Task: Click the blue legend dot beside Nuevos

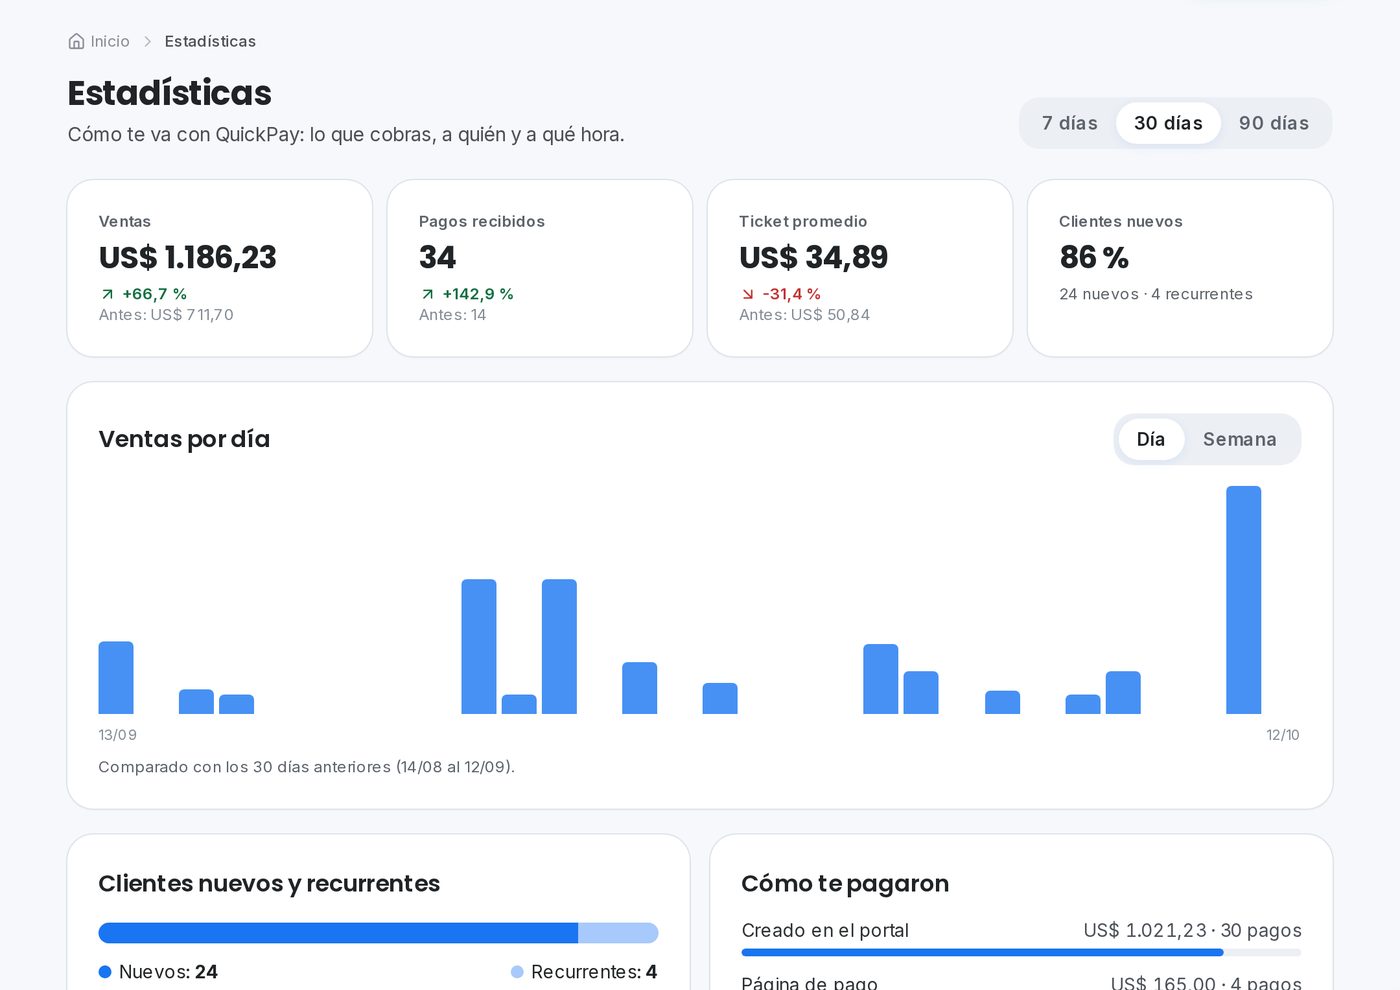Action: tap(105, 972)
